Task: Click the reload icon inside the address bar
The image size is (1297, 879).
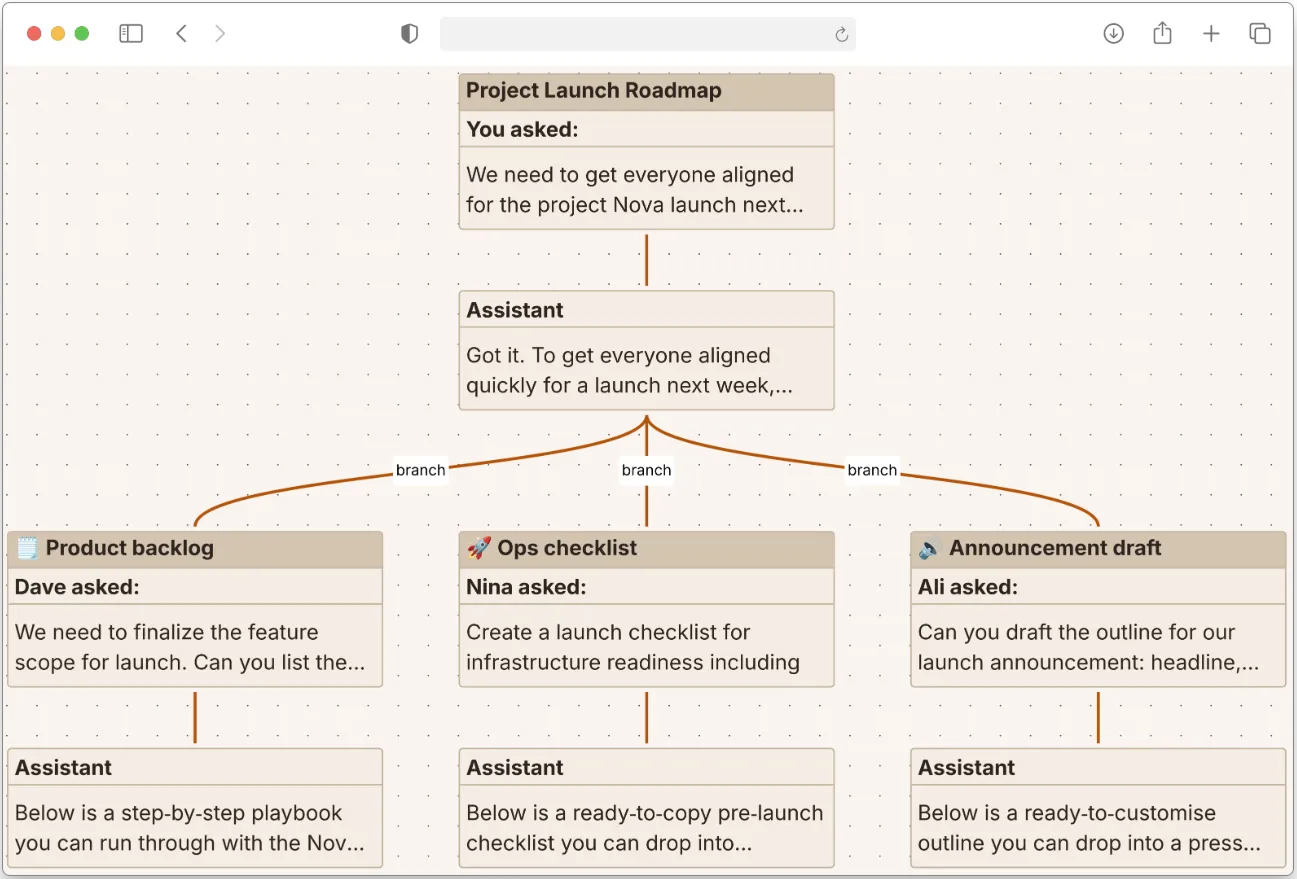Action: (x=840, y=34)
